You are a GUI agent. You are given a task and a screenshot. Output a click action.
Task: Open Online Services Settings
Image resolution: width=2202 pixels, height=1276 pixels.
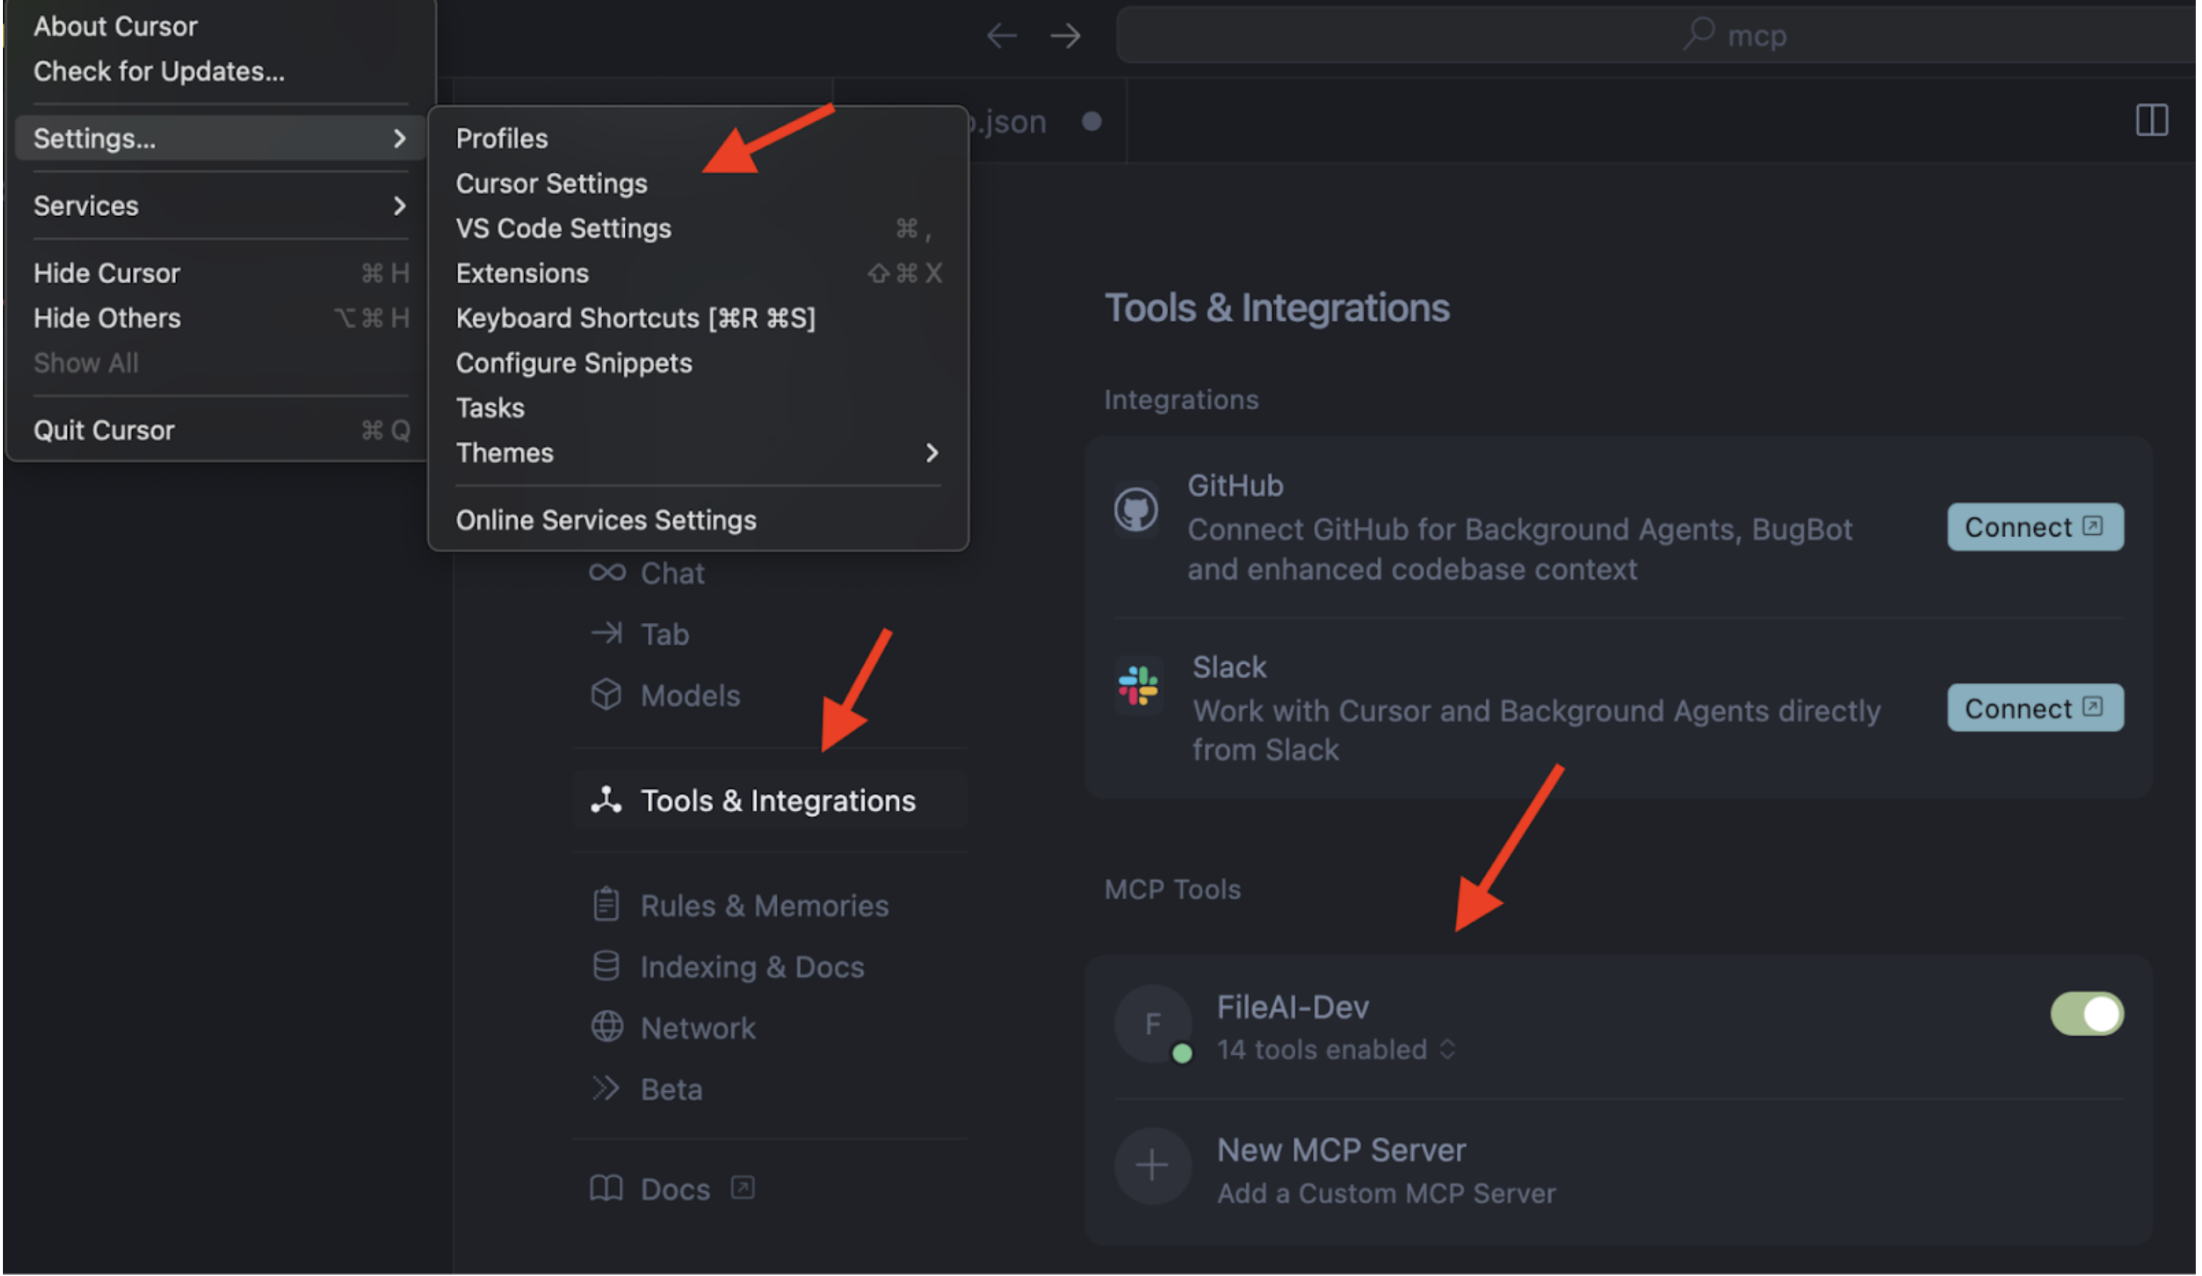coord(606,520)
